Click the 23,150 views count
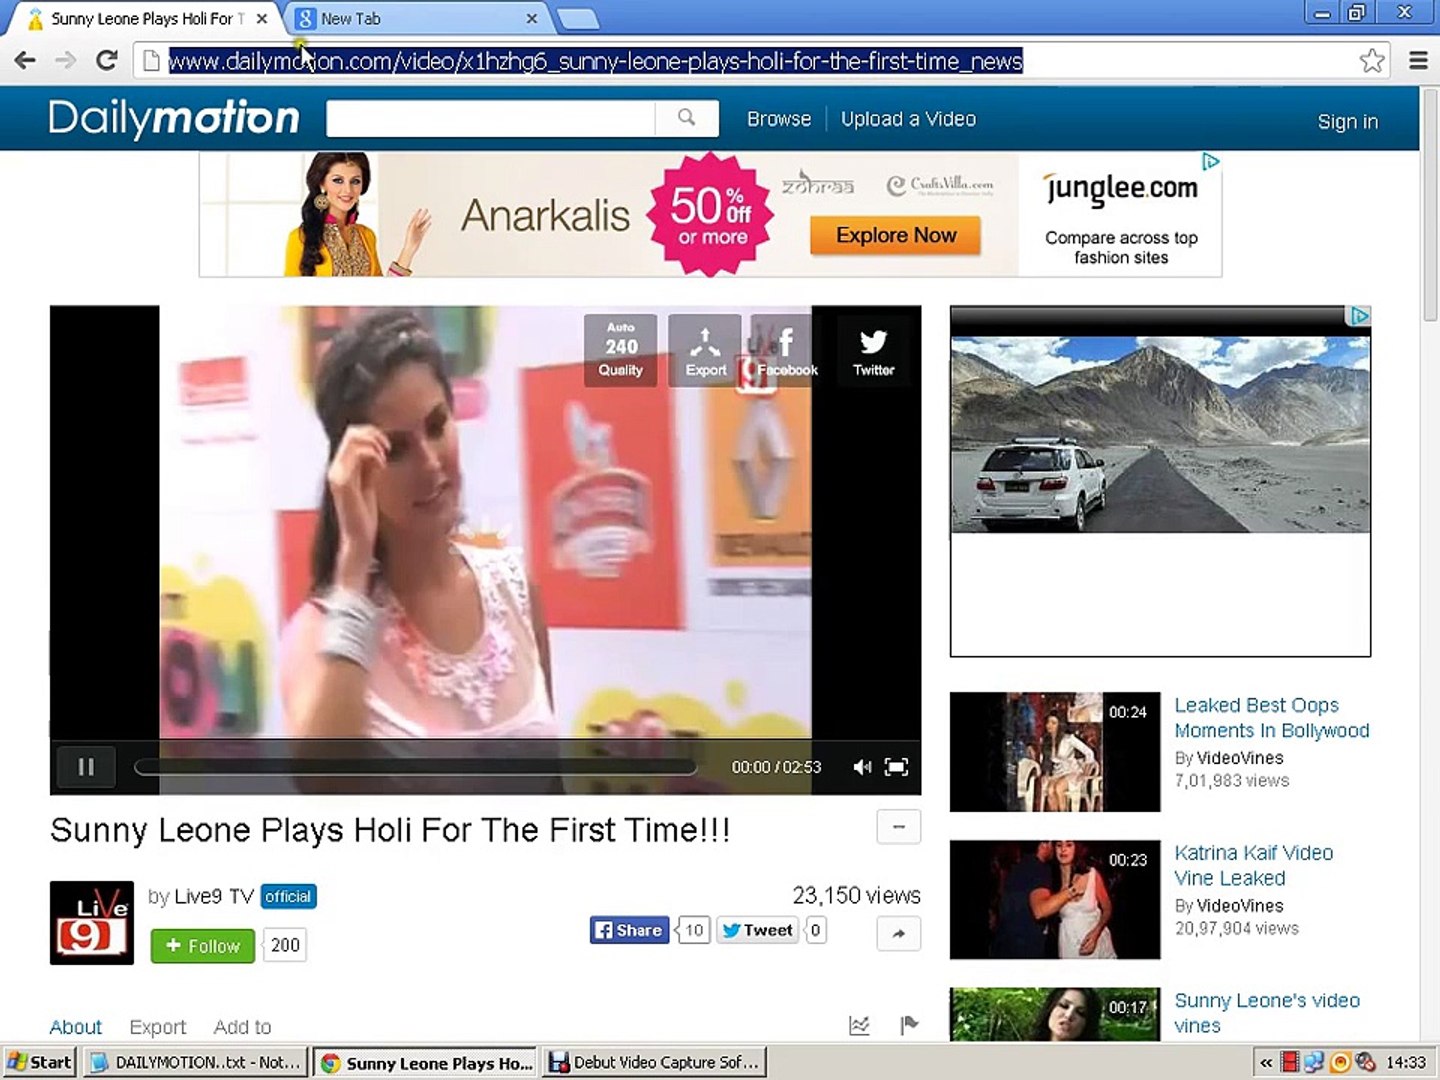This screenshot has height=1080, width=1440. (856, 895)
